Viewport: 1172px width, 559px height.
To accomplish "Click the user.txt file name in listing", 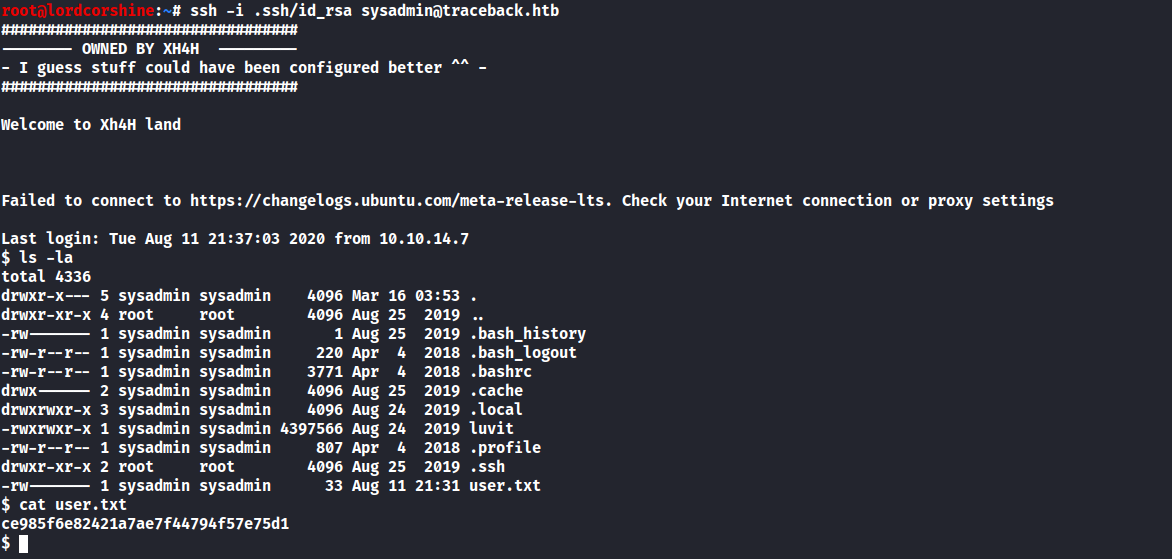I will coord(504,486).
